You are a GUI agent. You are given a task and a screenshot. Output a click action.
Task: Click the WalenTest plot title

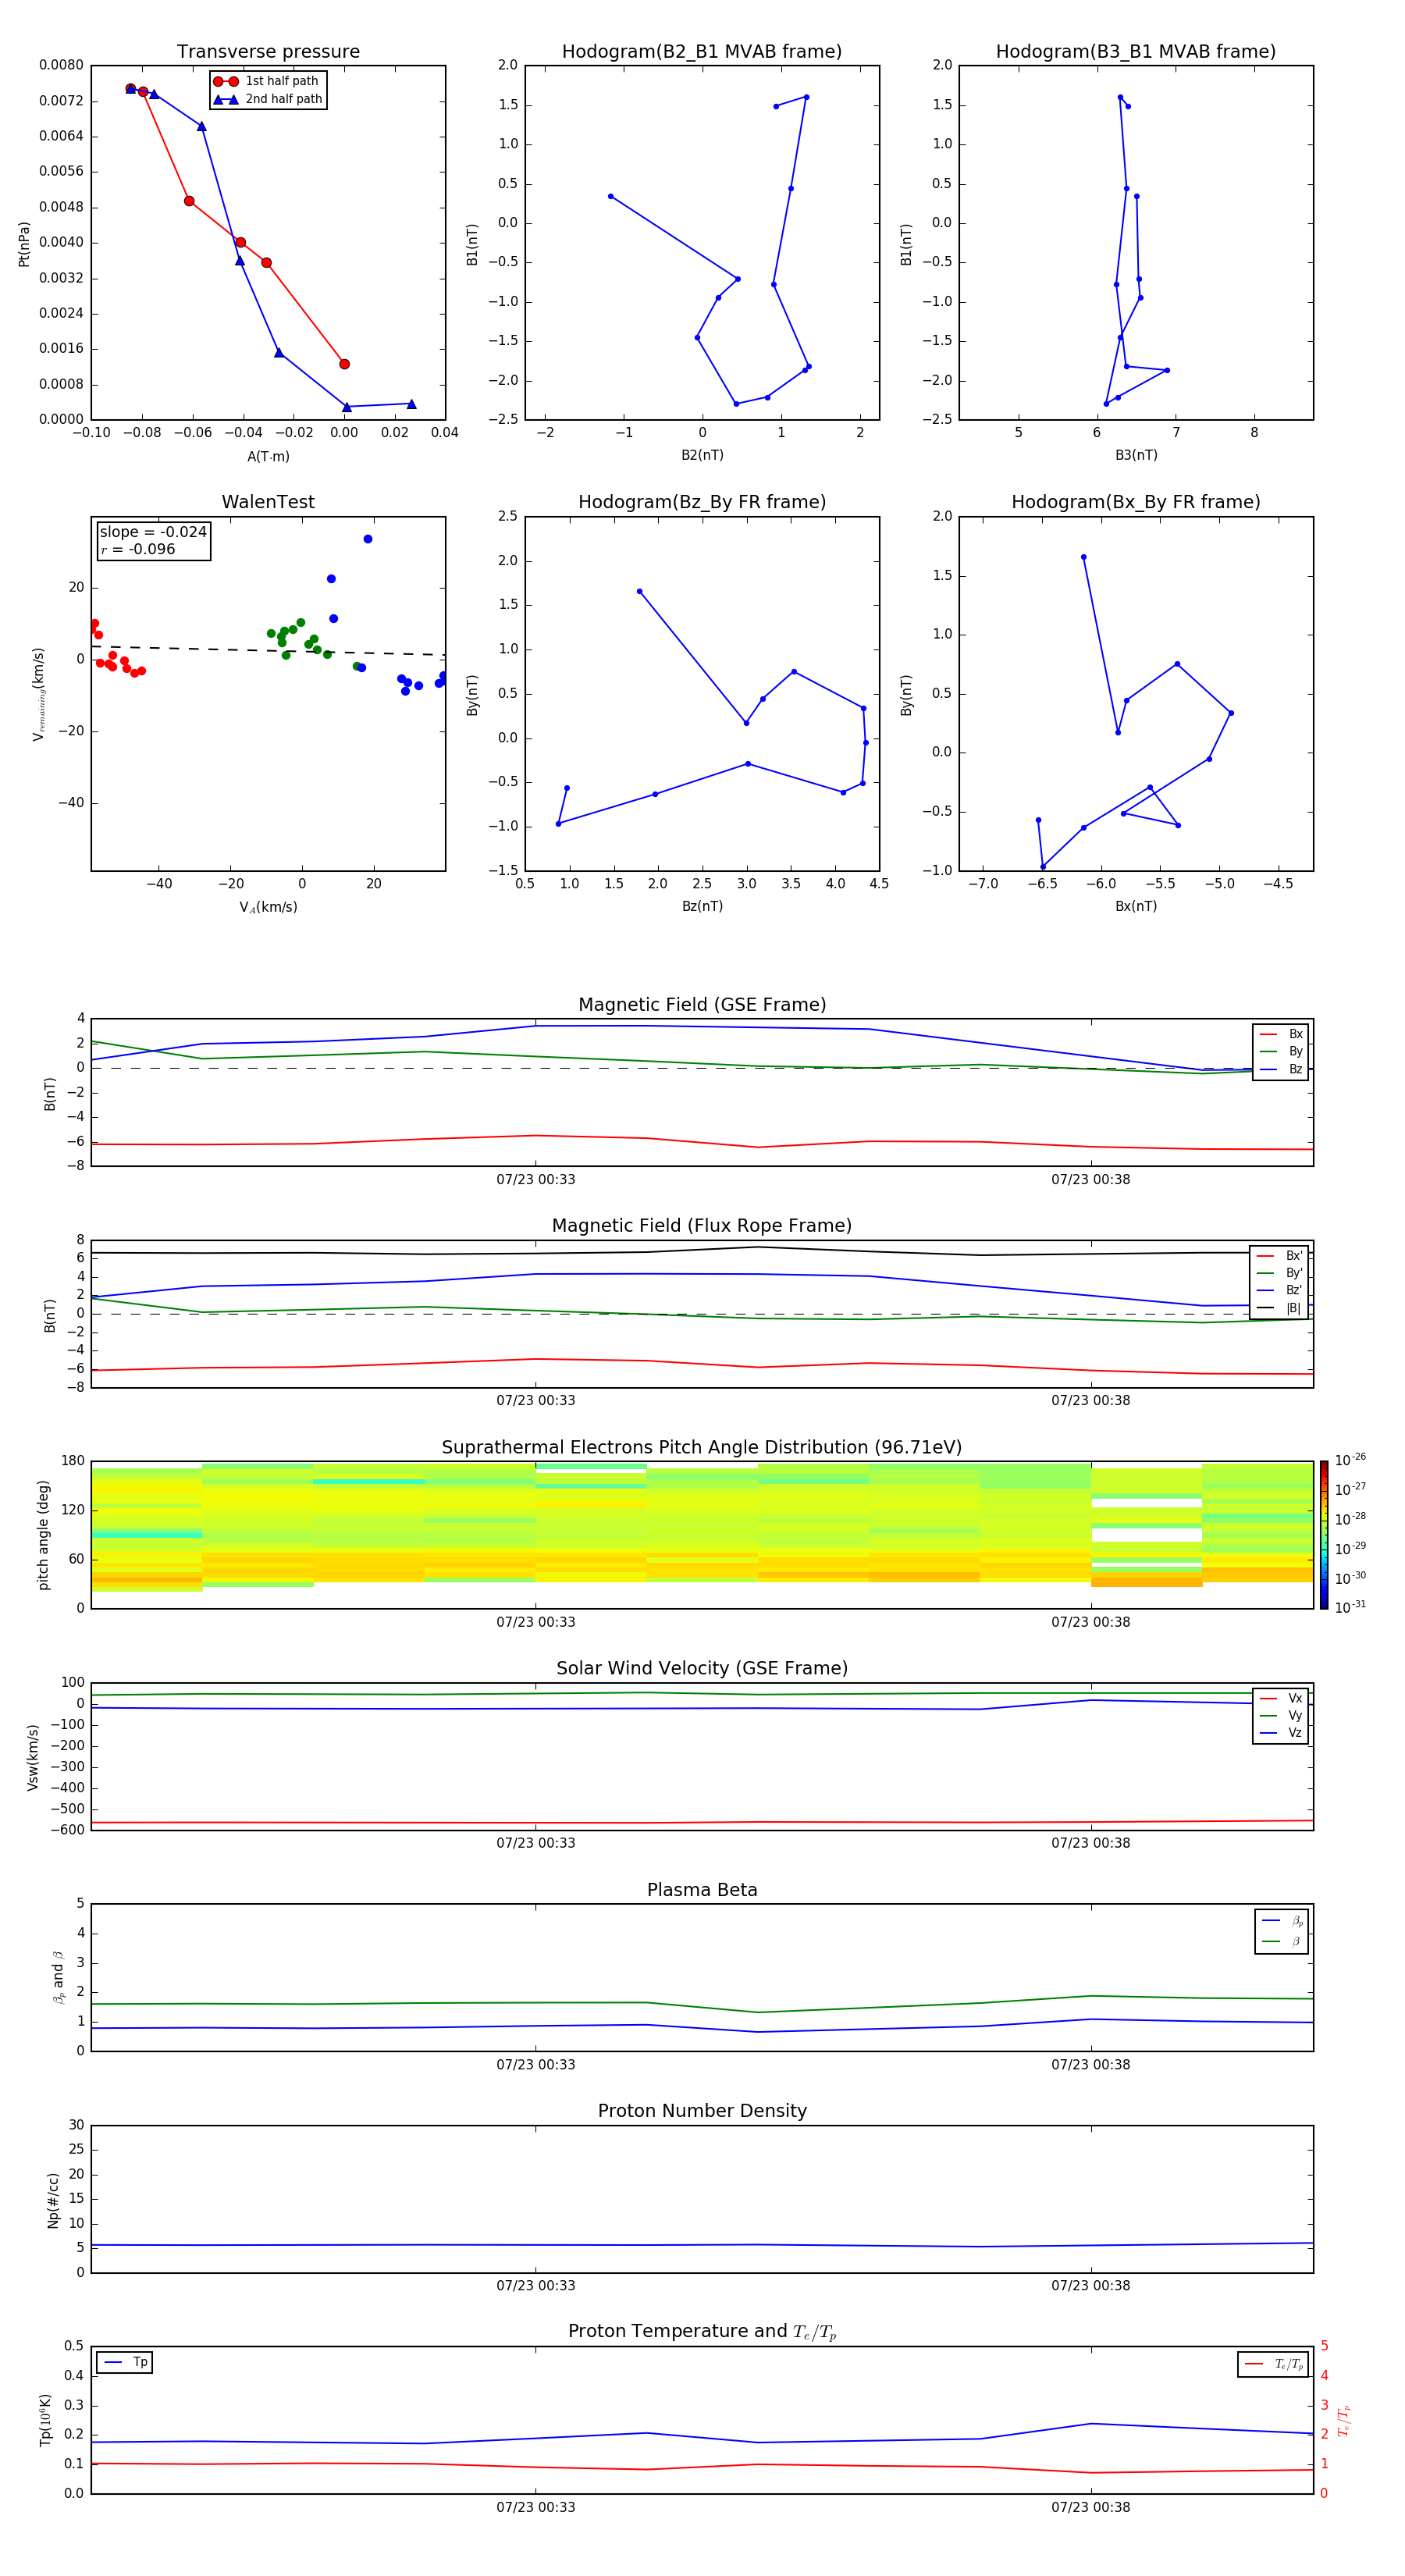(268, 502)
